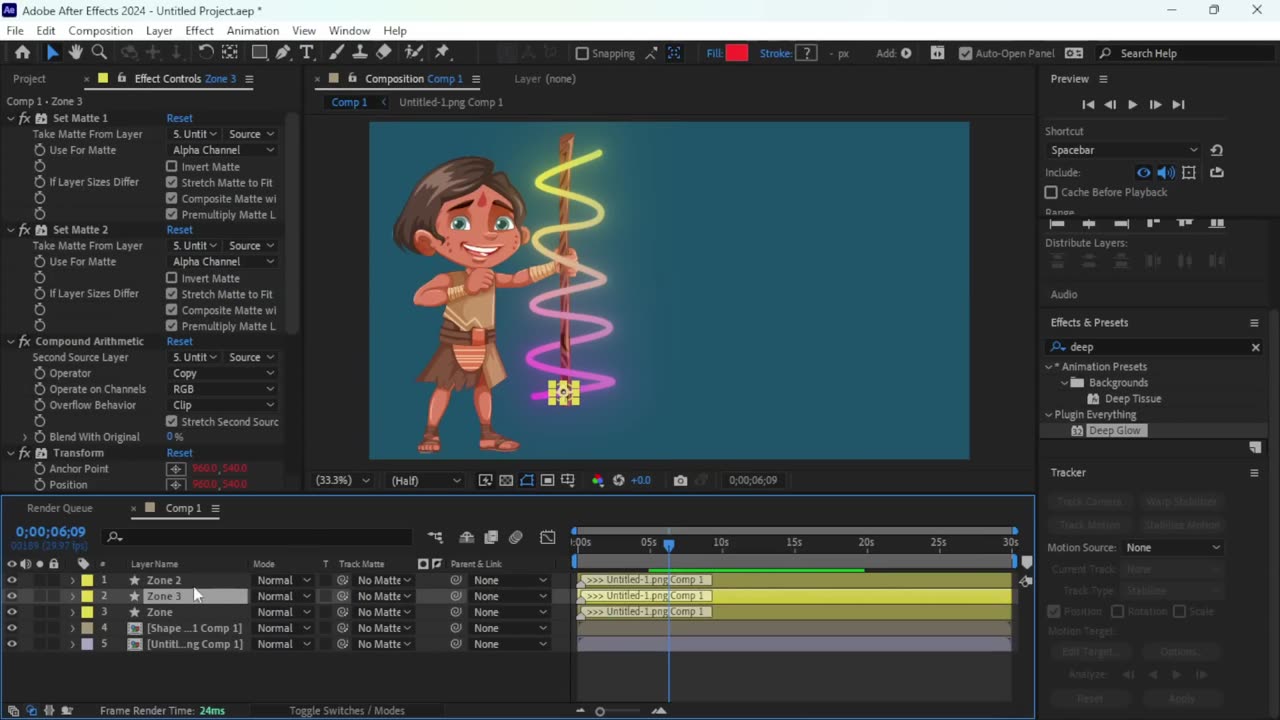Click the timeline zoom slider handle
Screen dimensions: 1280x720
tap(600, 711)
